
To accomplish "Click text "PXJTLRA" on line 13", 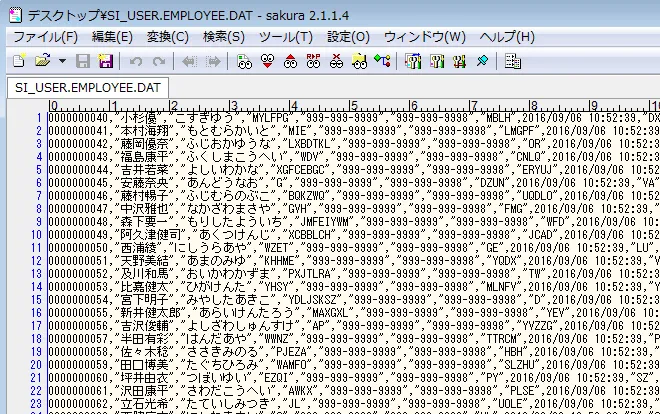I will click(x=309, y=274).
